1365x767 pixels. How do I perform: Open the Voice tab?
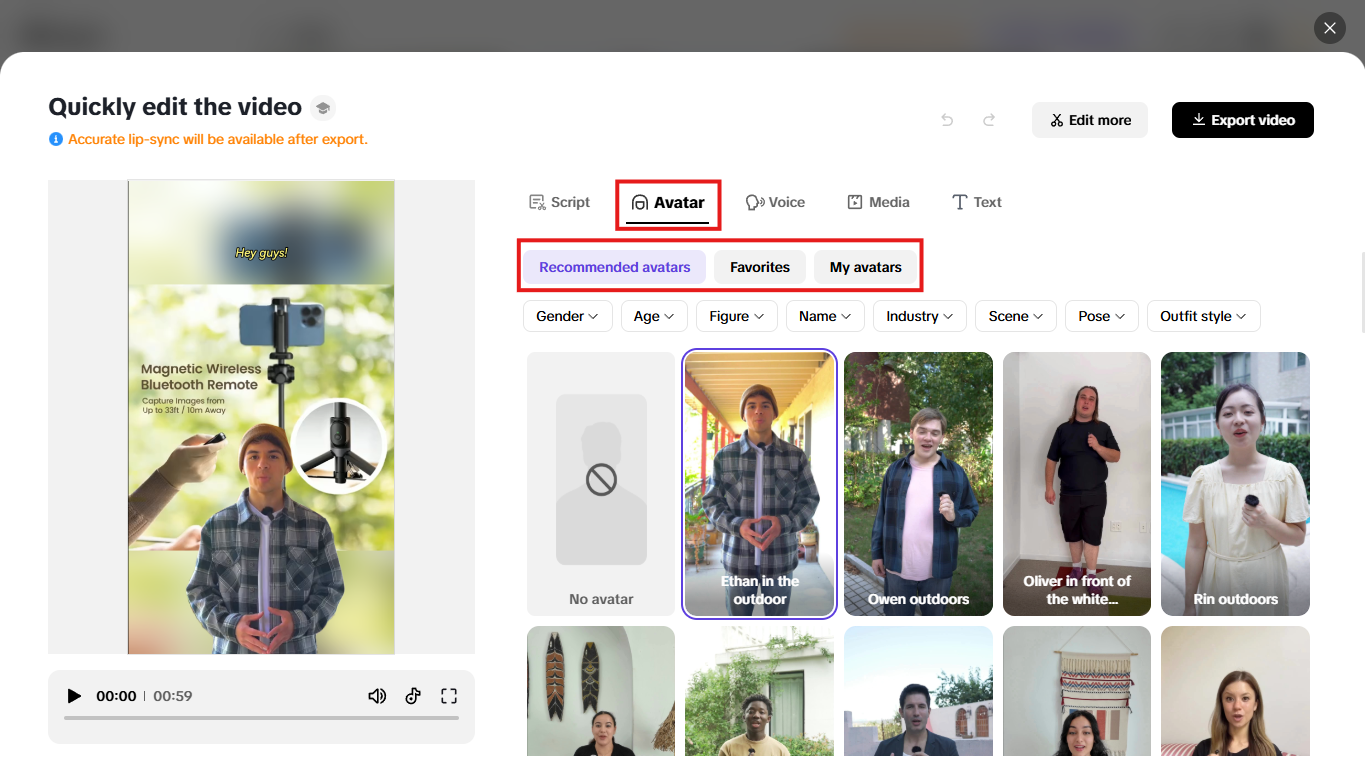point(775,202)
